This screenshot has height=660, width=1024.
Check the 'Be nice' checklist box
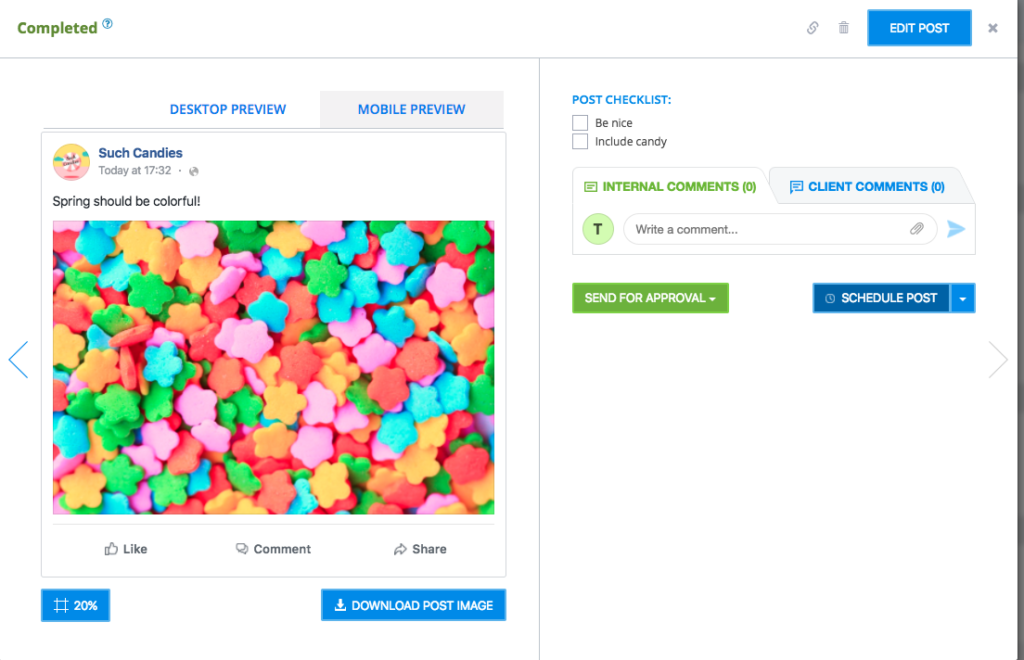580,123
